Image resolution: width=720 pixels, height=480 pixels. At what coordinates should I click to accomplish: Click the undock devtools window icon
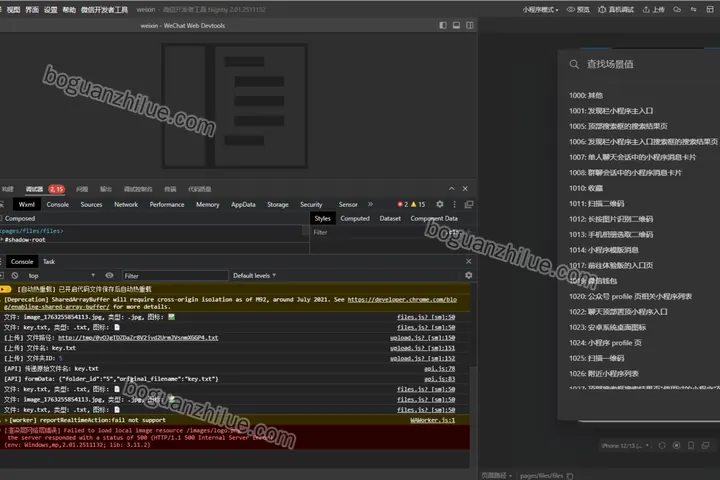(469, 204)
